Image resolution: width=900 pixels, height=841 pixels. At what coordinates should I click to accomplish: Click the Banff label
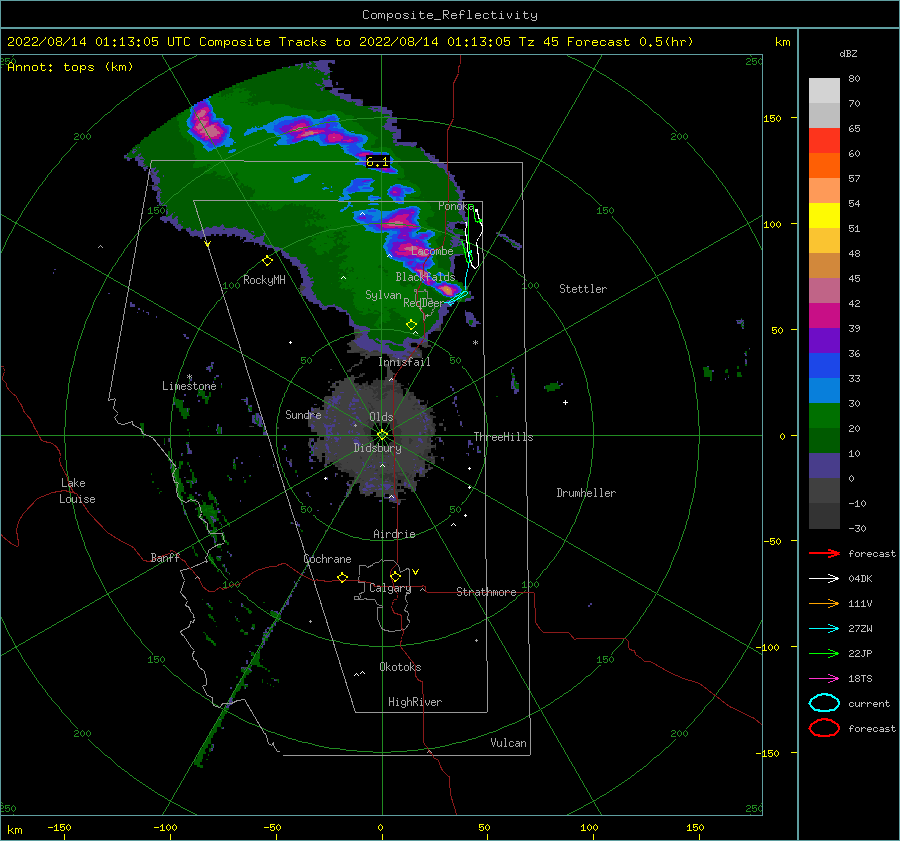tap(165, 557)
